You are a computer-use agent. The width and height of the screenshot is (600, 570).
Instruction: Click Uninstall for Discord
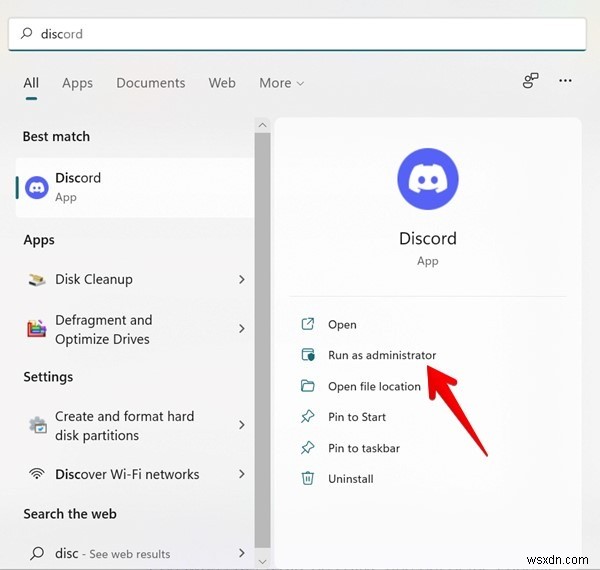pos(351,479)
